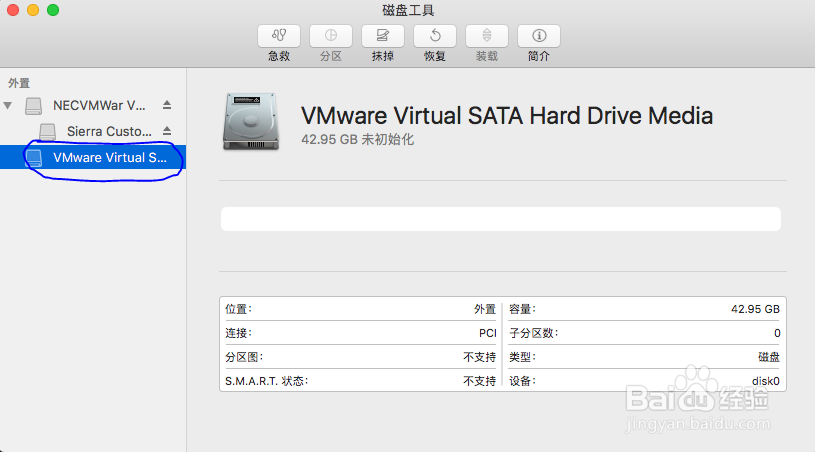This screenshot has width=815, height=452.
Task: Click the 磁盘工具 window title
Action: click(408, 10)
